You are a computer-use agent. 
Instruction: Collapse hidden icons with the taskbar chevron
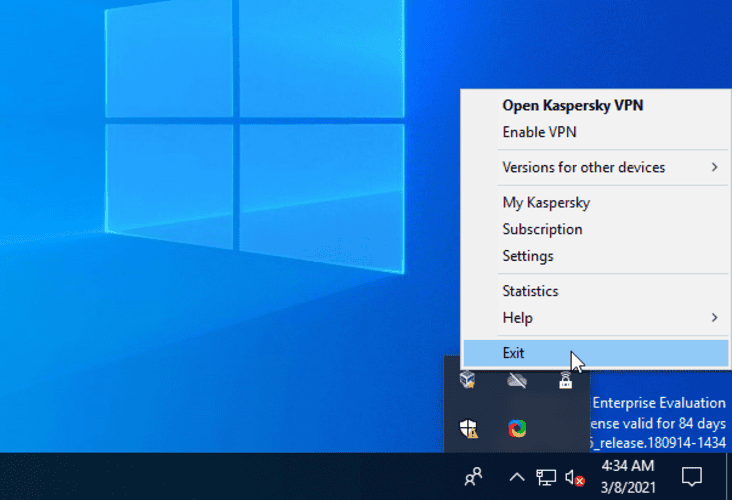coord(517,478)
